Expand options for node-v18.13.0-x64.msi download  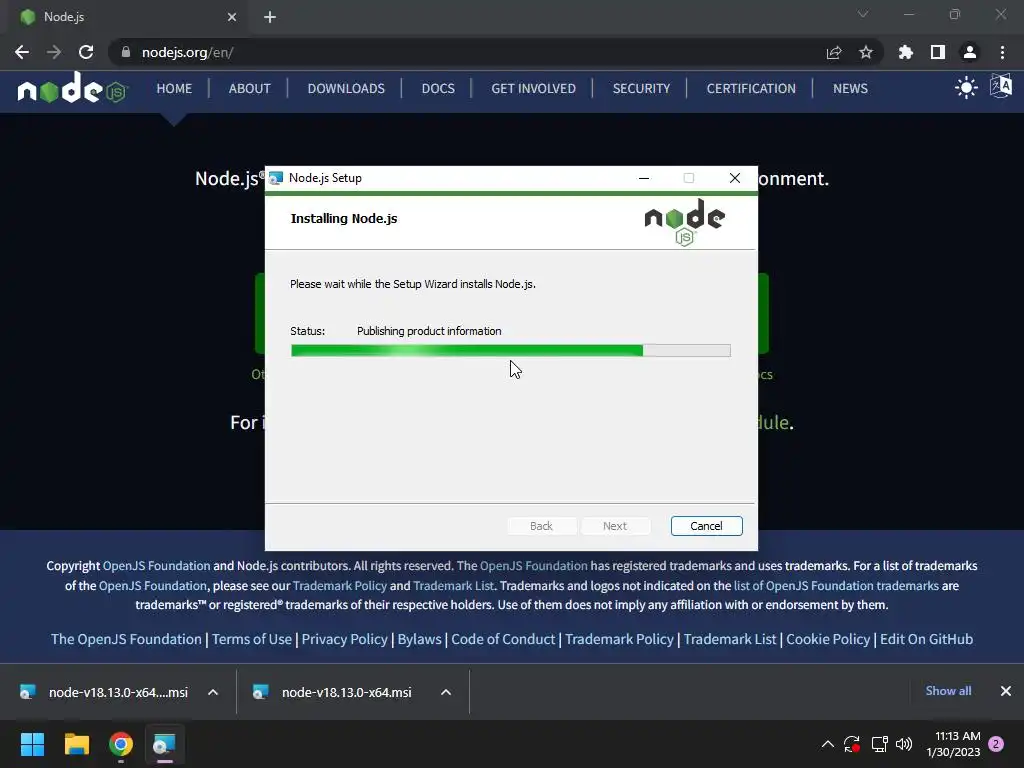[446, 692]
